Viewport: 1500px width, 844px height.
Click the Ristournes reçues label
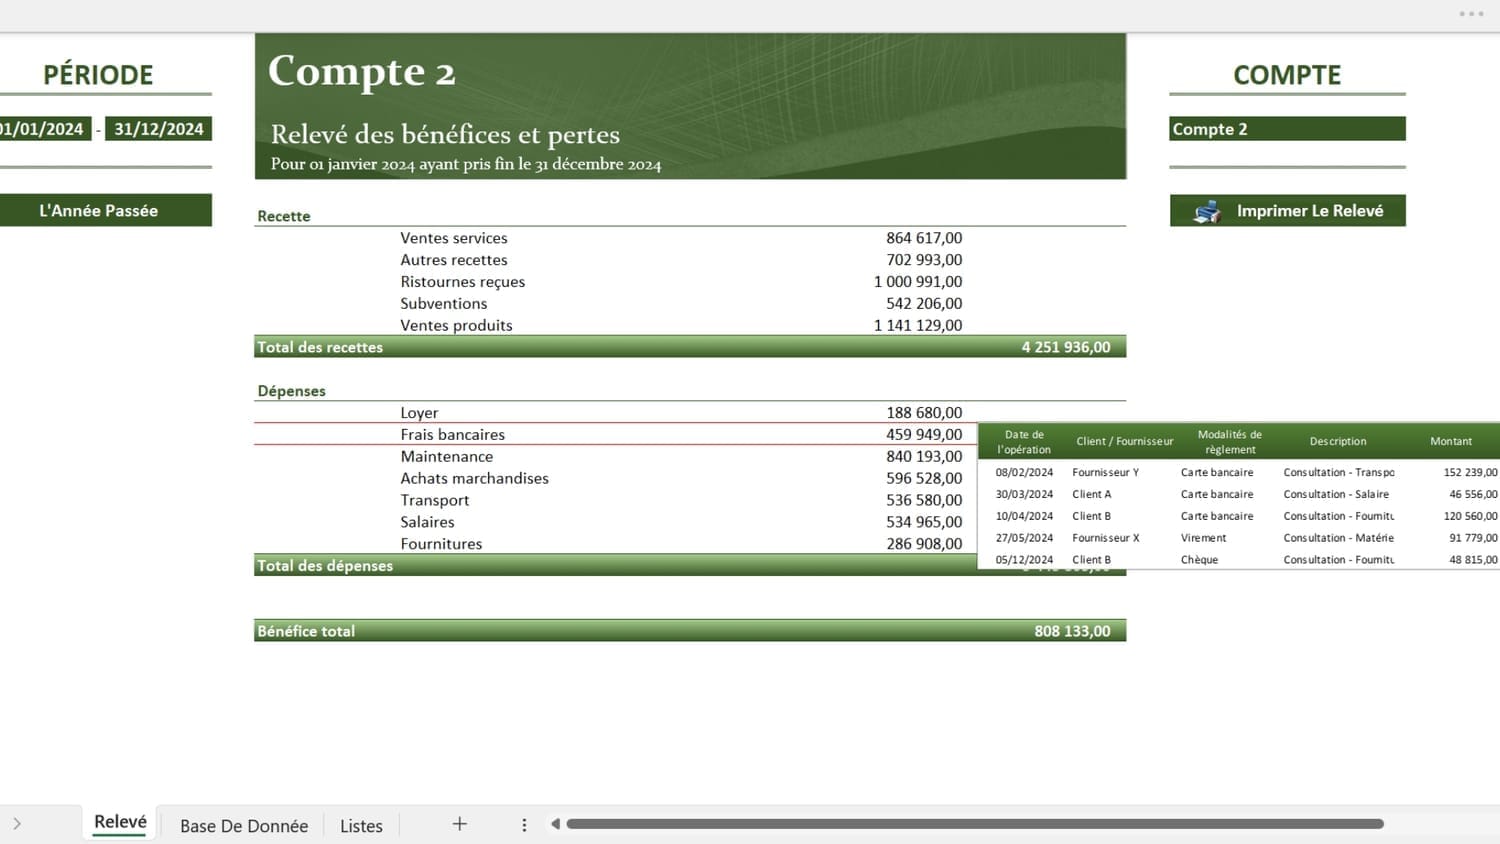coord(463,282)
